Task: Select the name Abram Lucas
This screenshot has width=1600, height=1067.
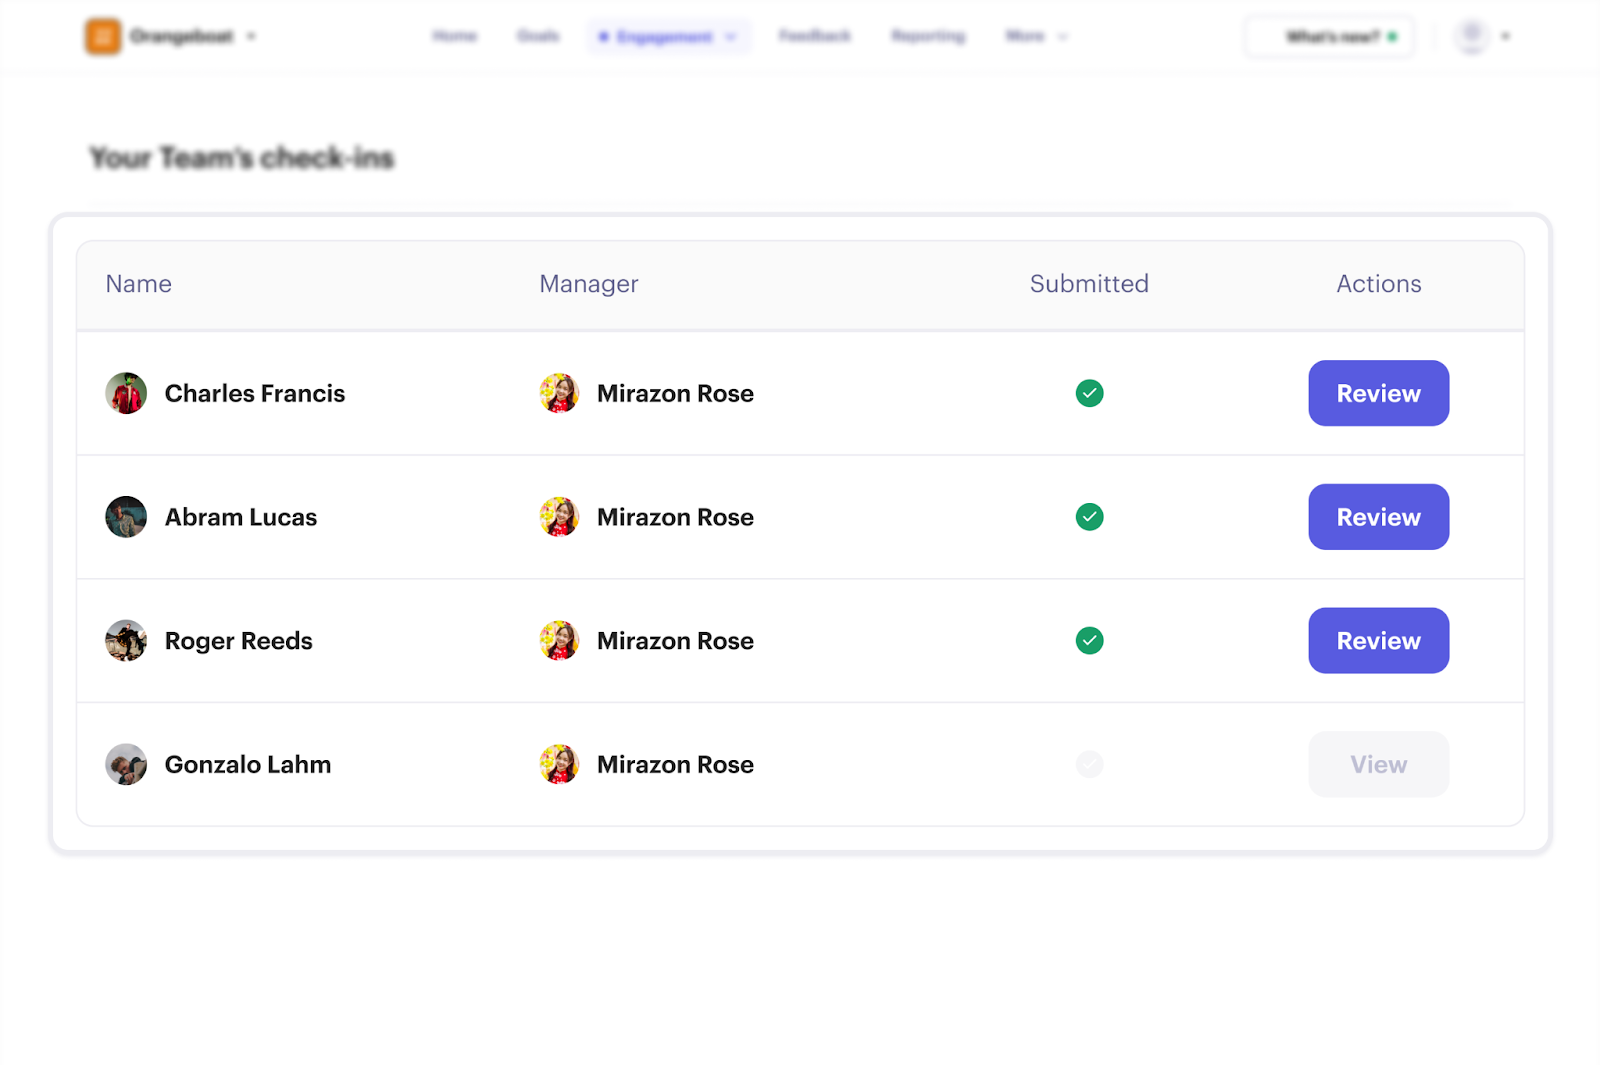Action: (241, 517)
